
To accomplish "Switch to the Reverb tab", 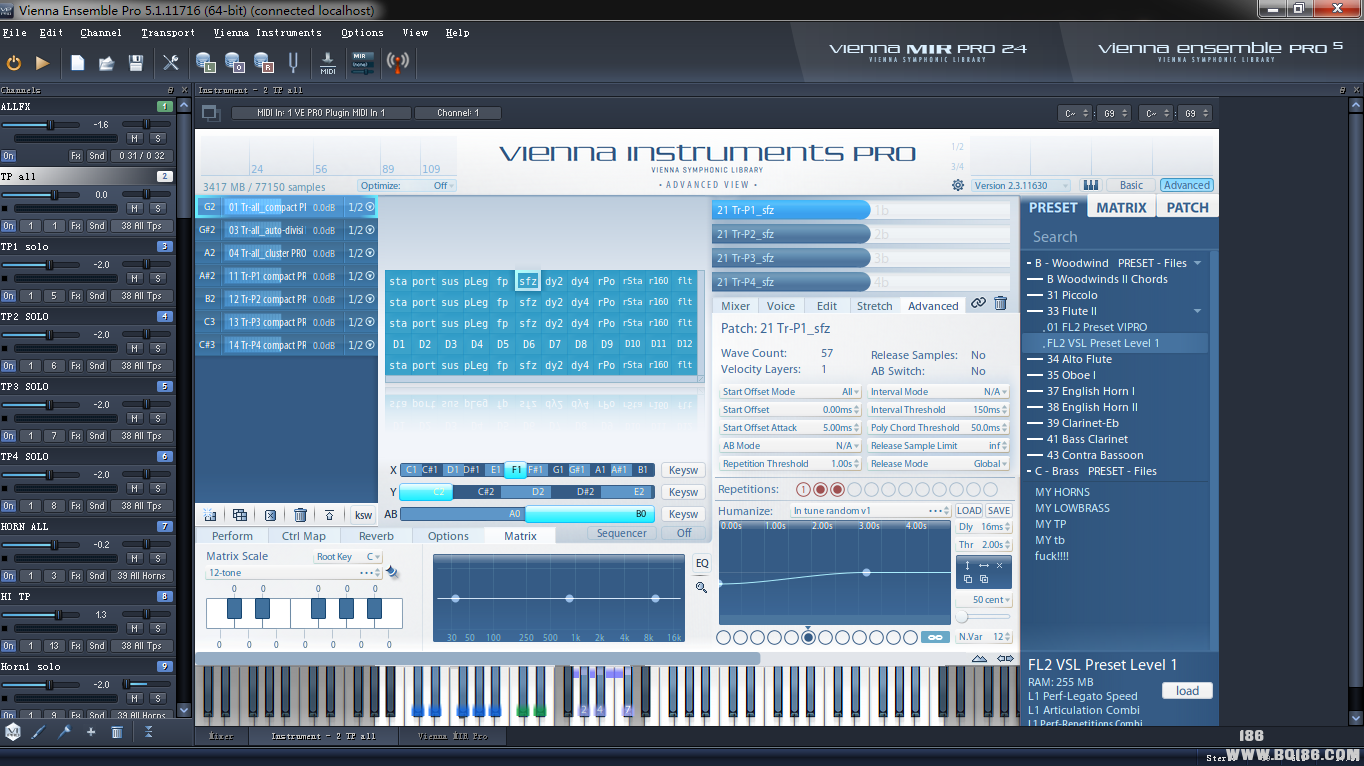I will 376,536.
